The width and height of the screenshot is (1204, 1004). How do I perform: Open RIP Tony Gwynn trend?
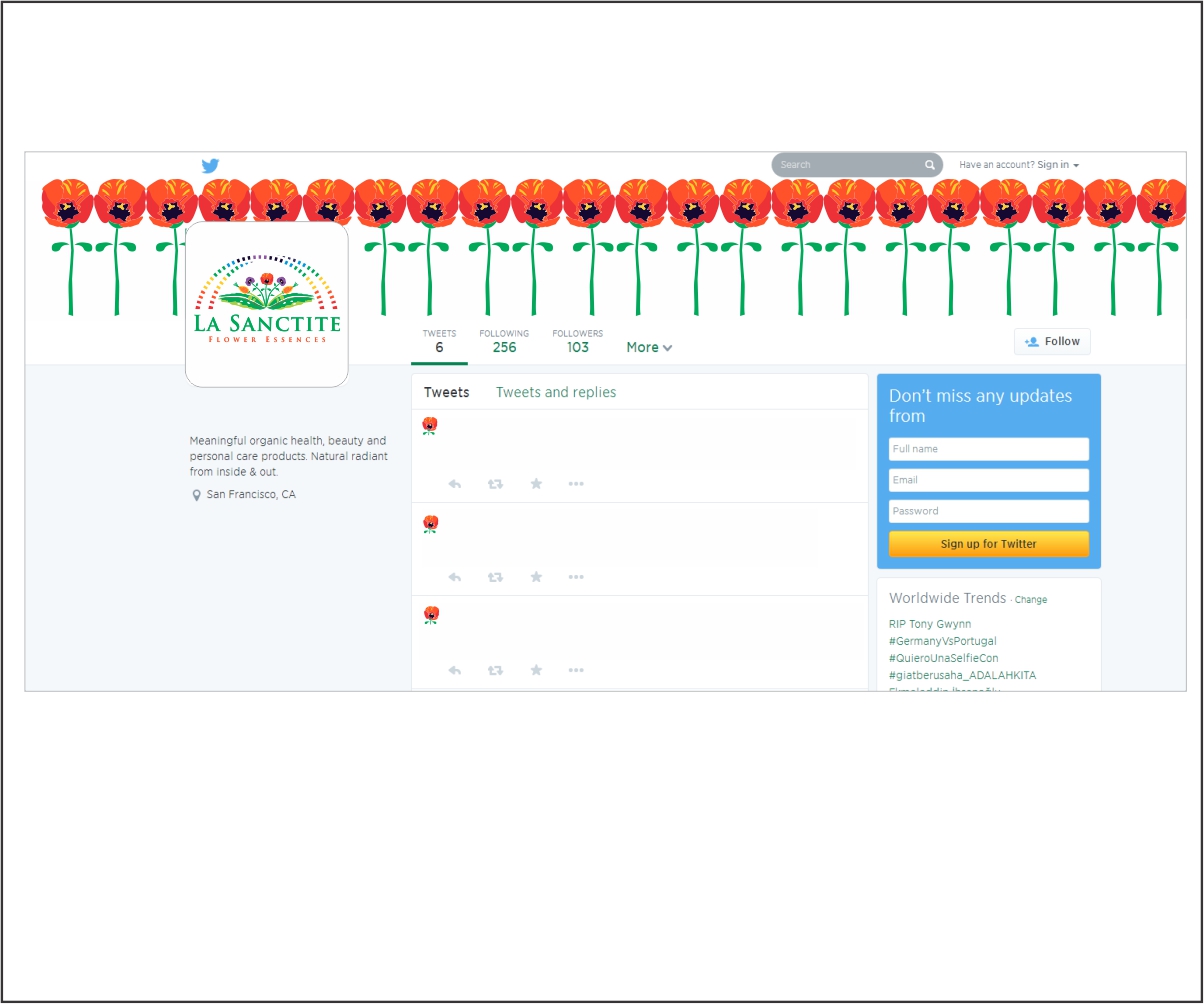[x=930, y=624]
